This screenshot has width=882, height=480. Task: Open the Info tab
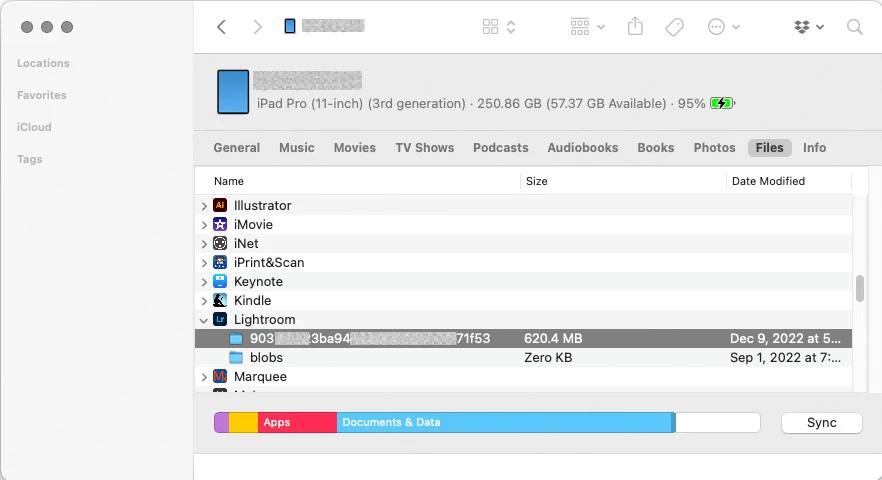coord(814,147)
